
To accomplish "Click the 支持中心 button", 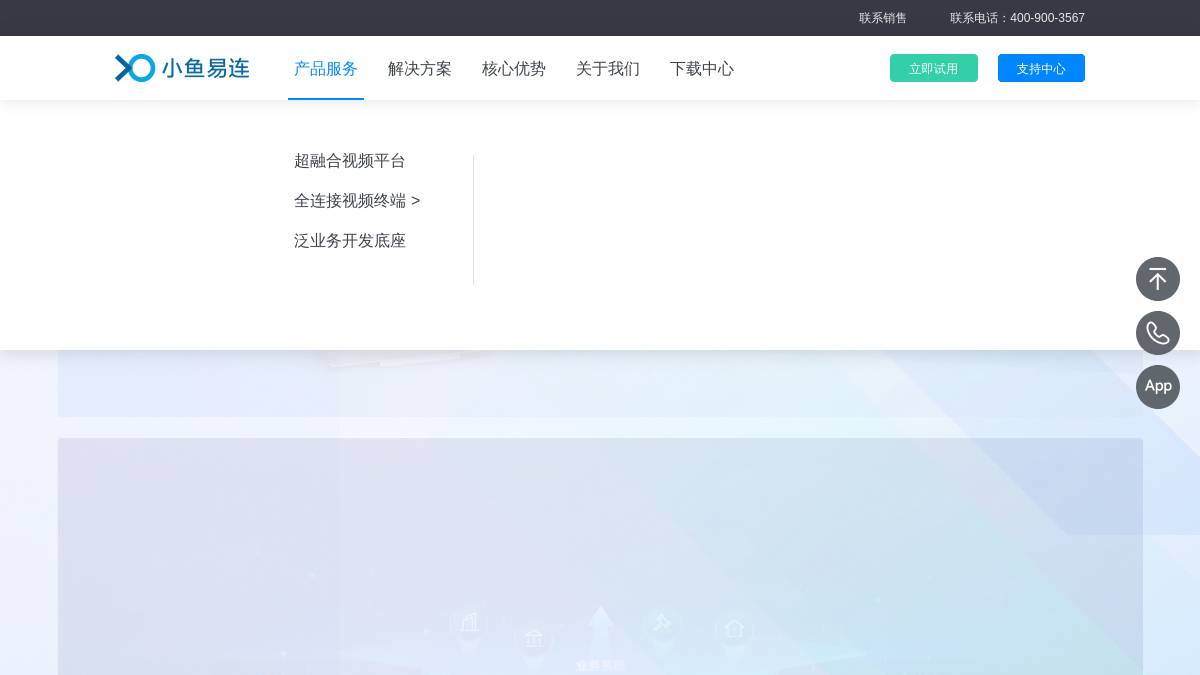I will click(x=1041, y=68).
